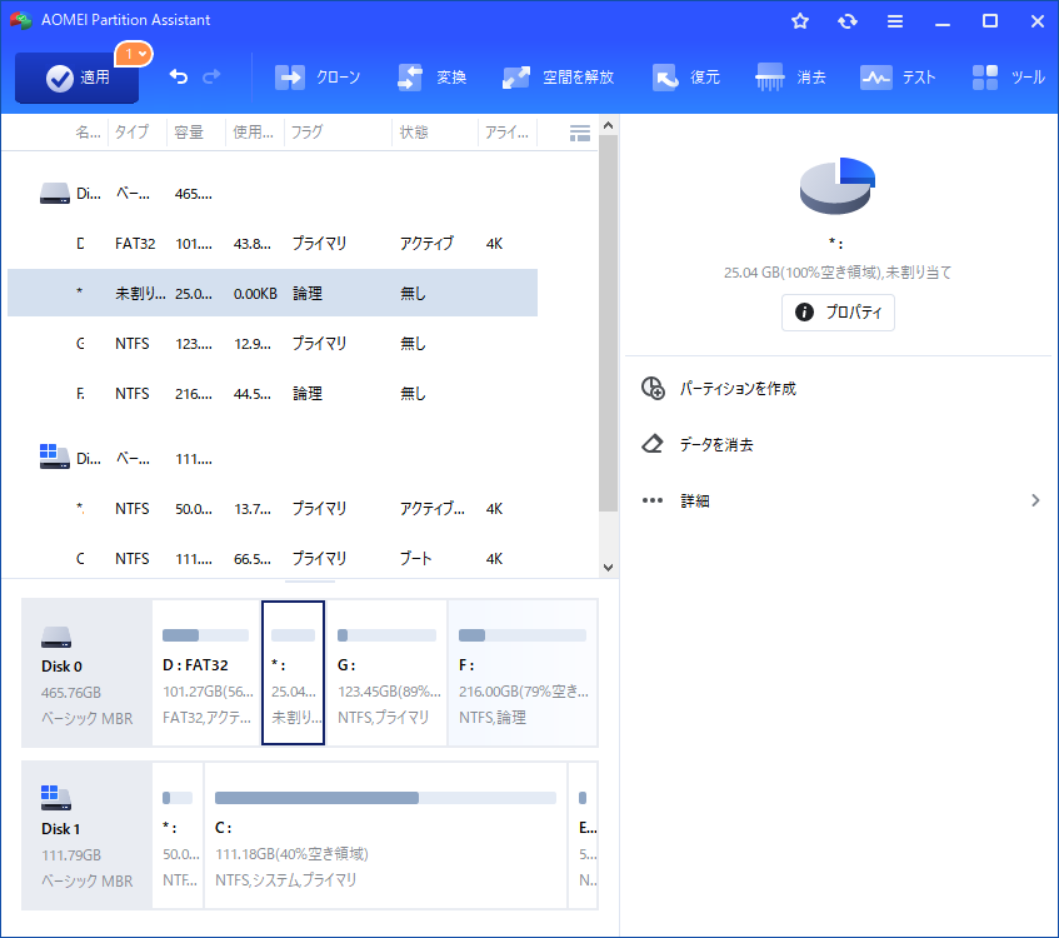Sort by the フラグ column header

pyautogui.click(x=307, y=132)
